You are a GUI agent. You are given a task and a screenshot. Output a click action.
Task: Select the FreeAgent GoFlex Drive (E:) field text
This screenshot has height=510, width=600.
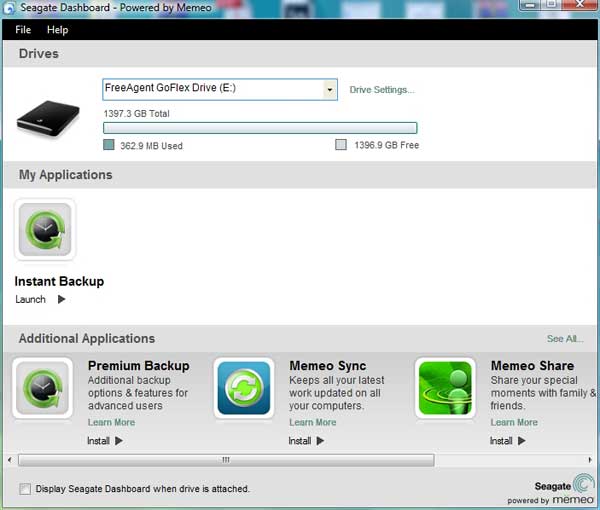170,88
